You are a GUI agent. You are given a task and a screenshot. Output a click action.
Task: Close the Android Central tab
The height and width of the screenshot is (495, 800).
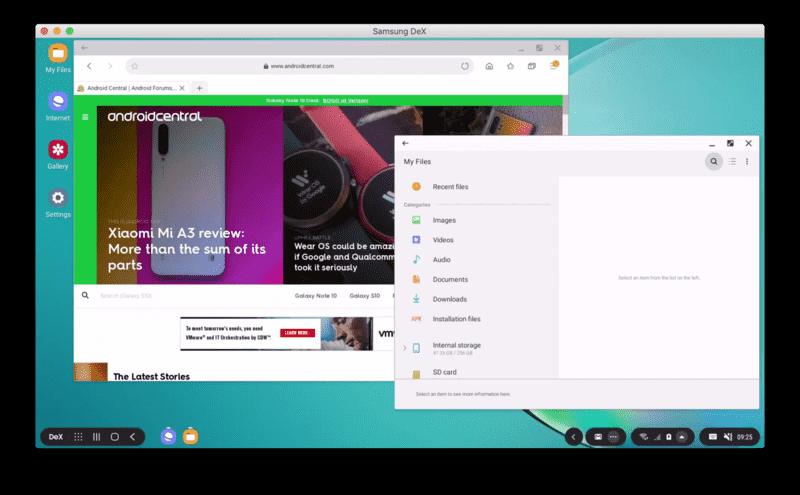click(182, 88)
